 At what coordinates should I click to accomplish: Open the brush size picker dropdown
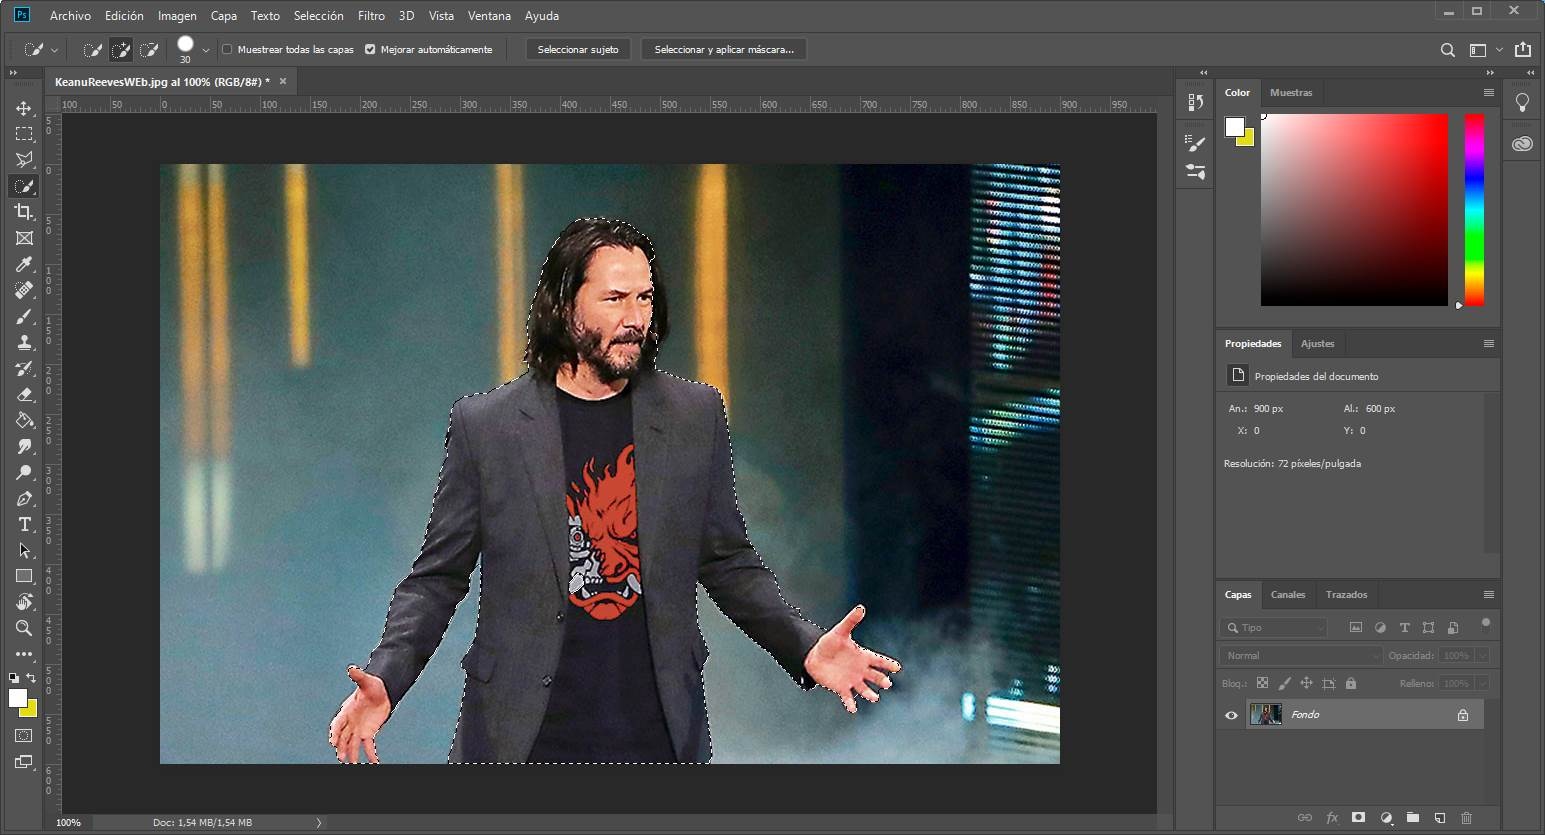coord(206,49)
